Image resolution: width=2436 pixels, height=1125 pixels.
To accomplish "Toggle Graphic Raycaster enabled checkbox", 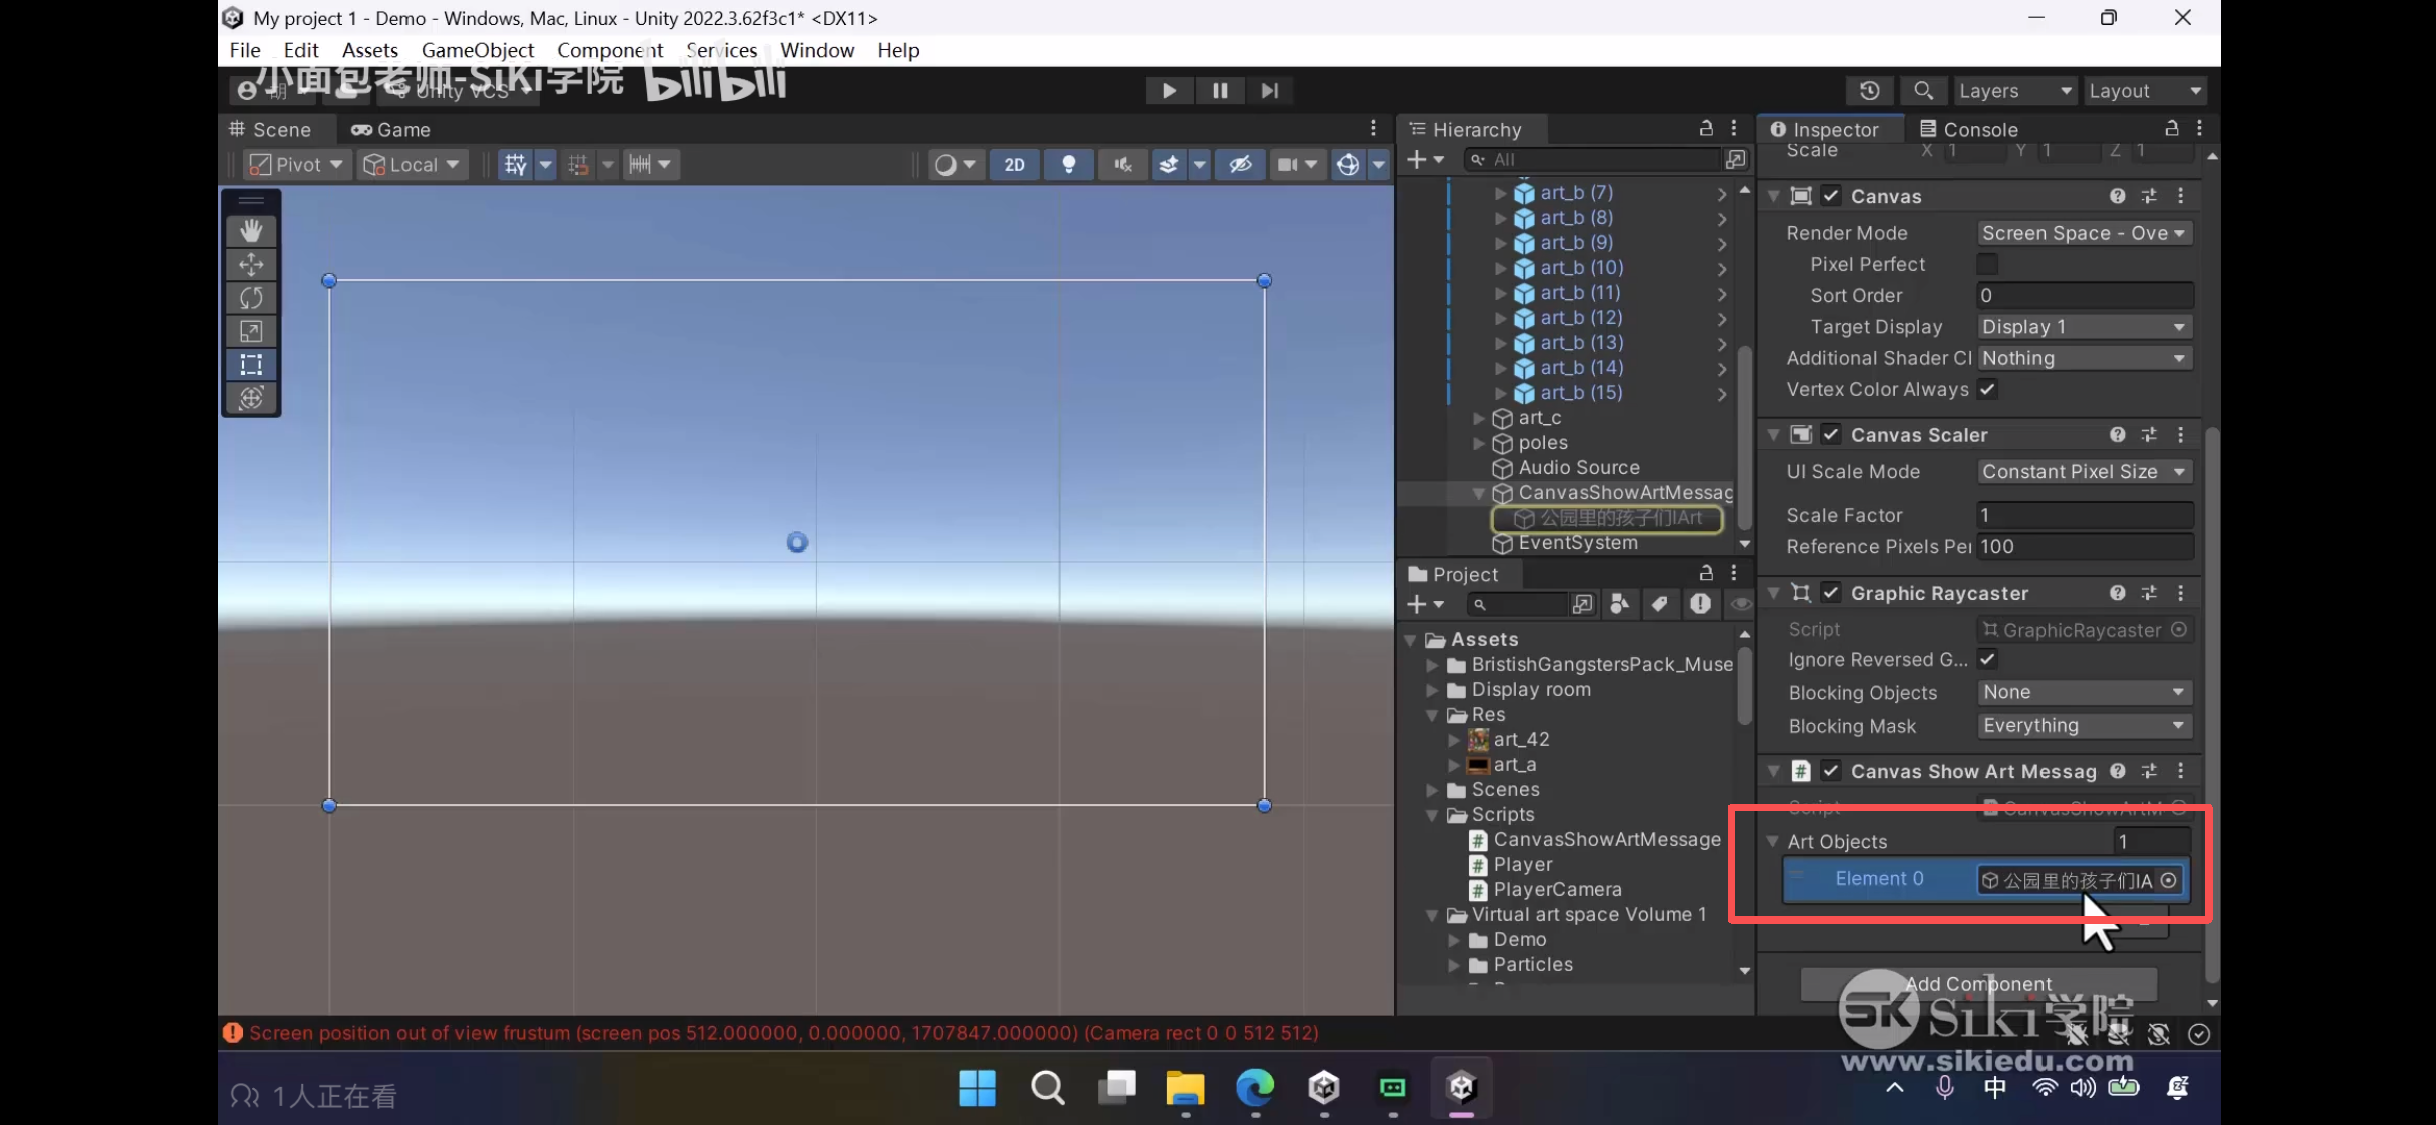I will (x=1830, y=593).
